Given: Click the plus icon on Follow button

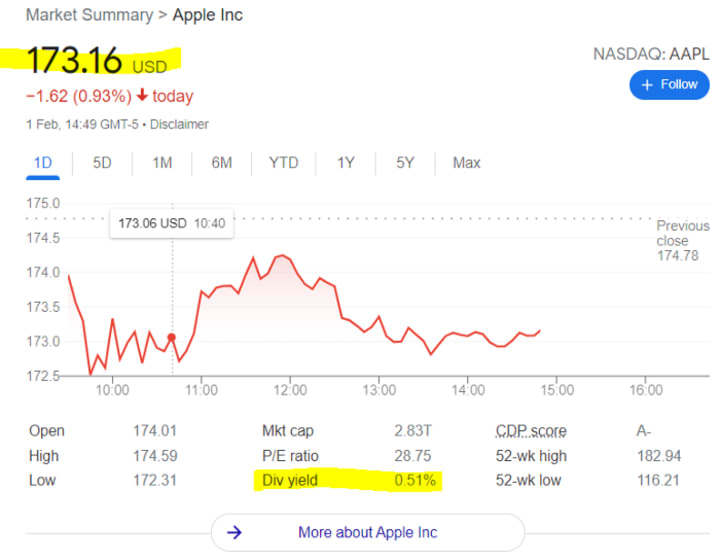Looking at the screenshot, I should [x=647, y=85].
